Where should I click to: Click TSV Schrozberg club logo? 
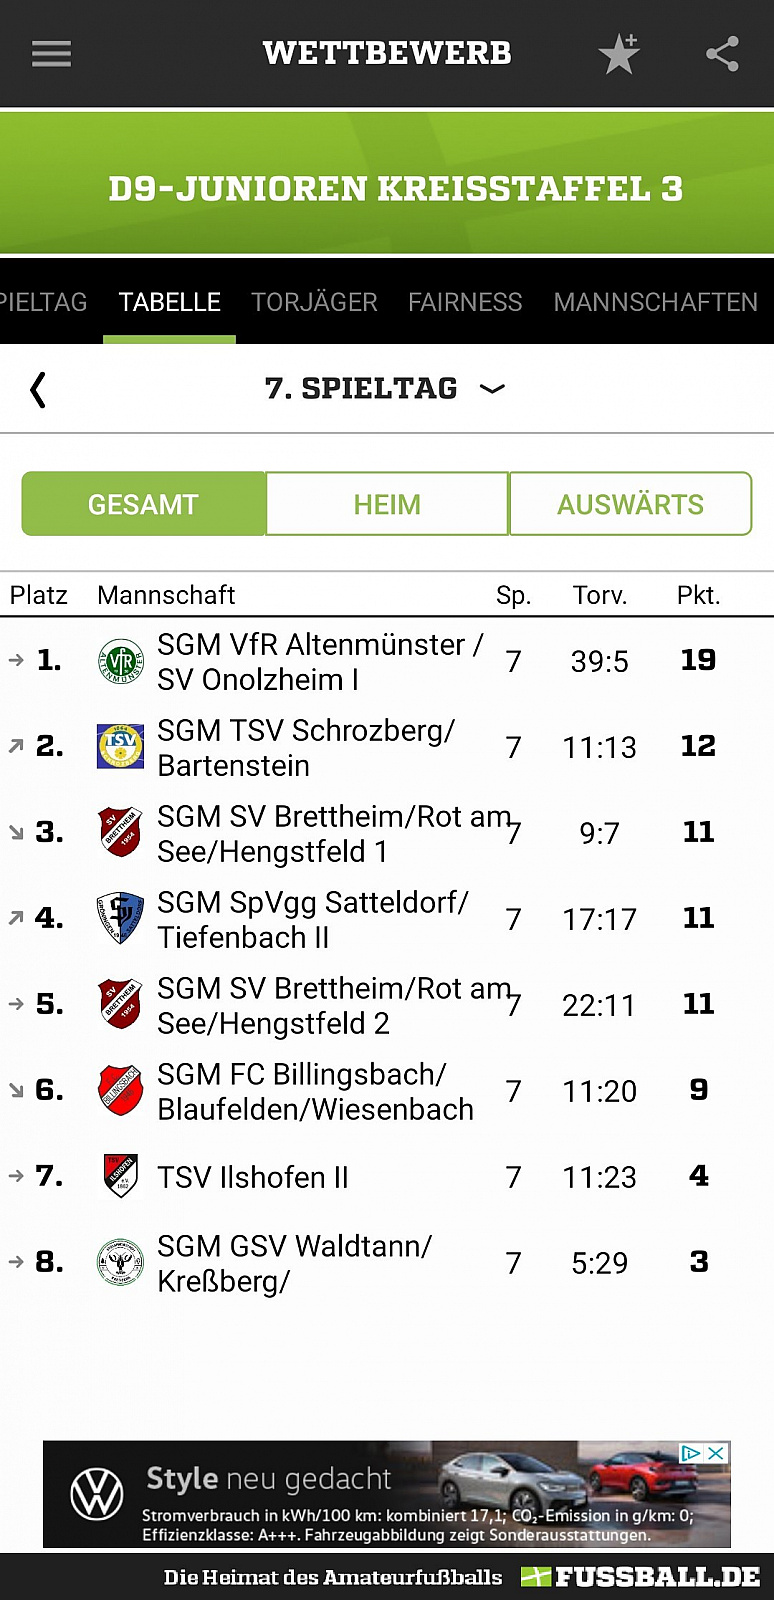[x=120, y=747]
